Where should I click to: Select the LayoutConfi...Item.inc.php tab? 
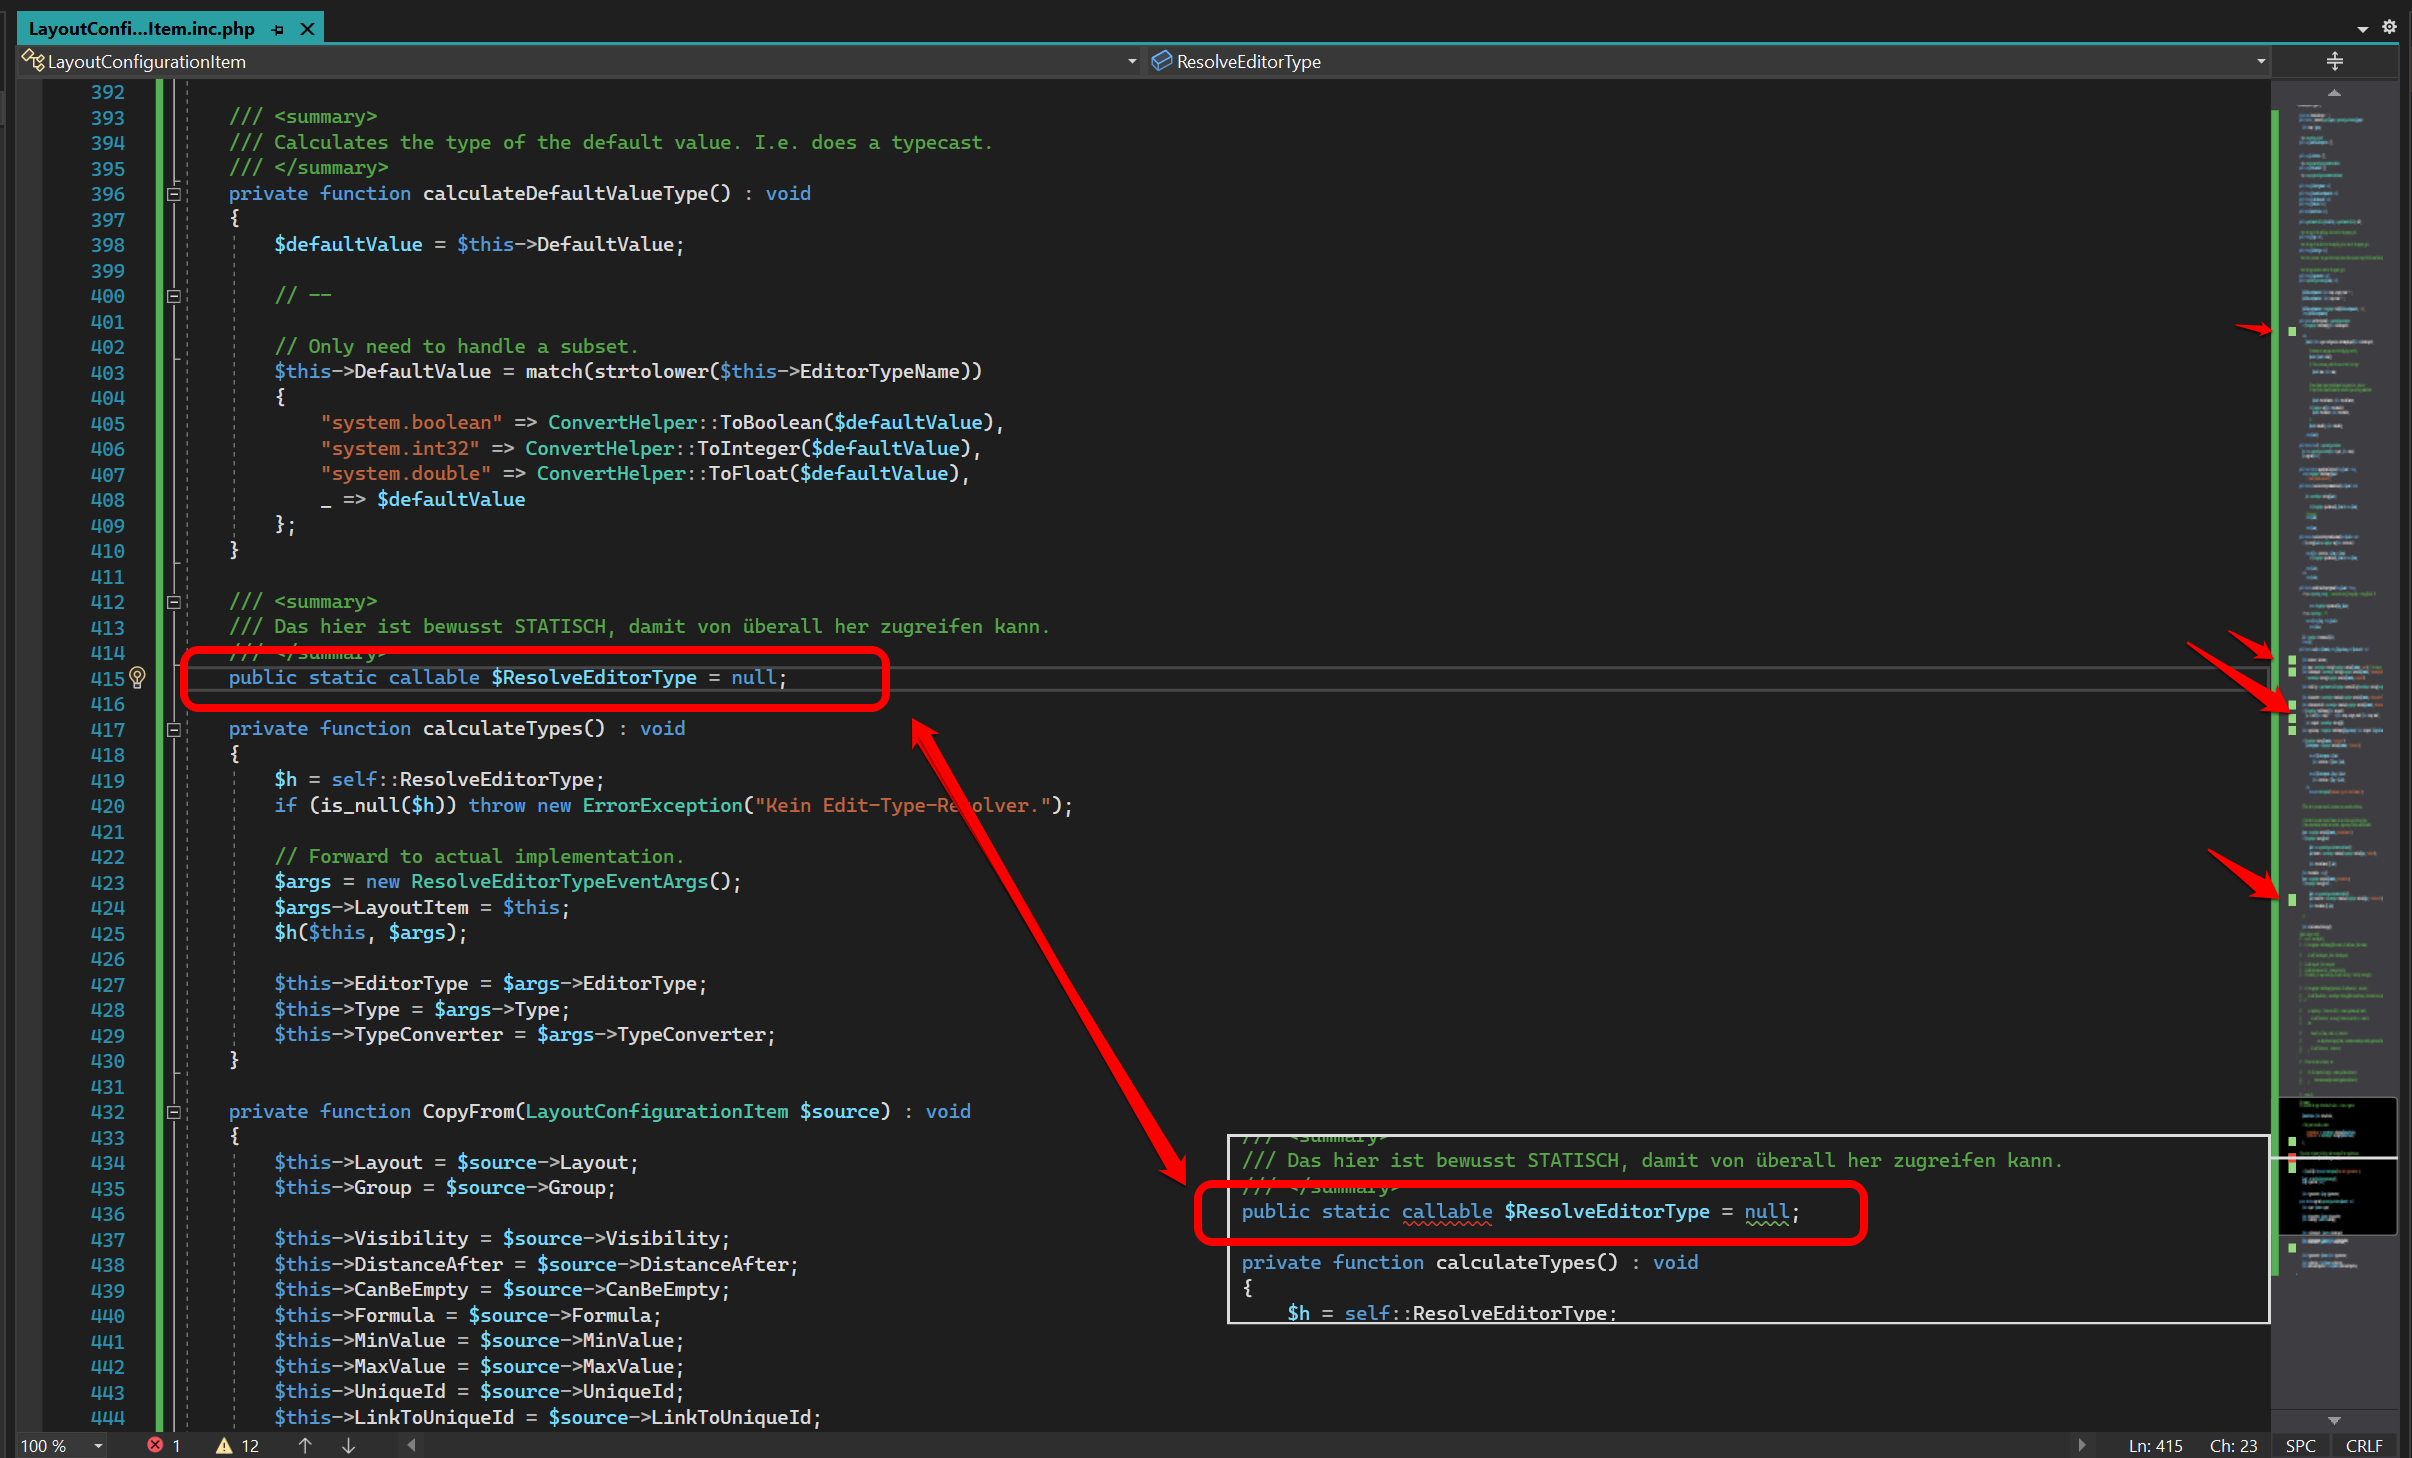pyautogui.click(x=141, y=29)
